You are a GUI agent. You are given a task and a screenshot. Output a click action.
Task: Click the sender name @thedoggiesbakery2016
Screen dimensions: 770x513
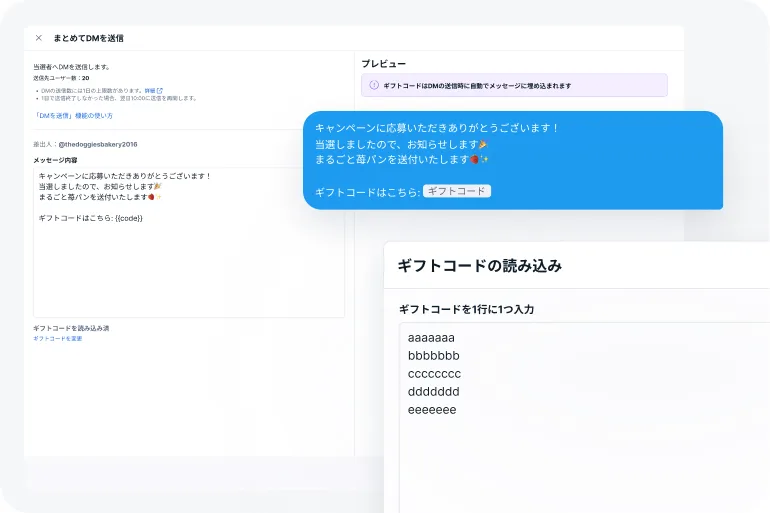point(98,145)
